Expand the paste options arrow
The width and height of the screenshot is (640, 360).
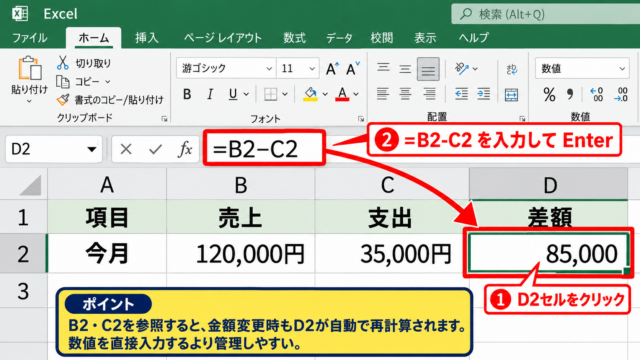29,101
